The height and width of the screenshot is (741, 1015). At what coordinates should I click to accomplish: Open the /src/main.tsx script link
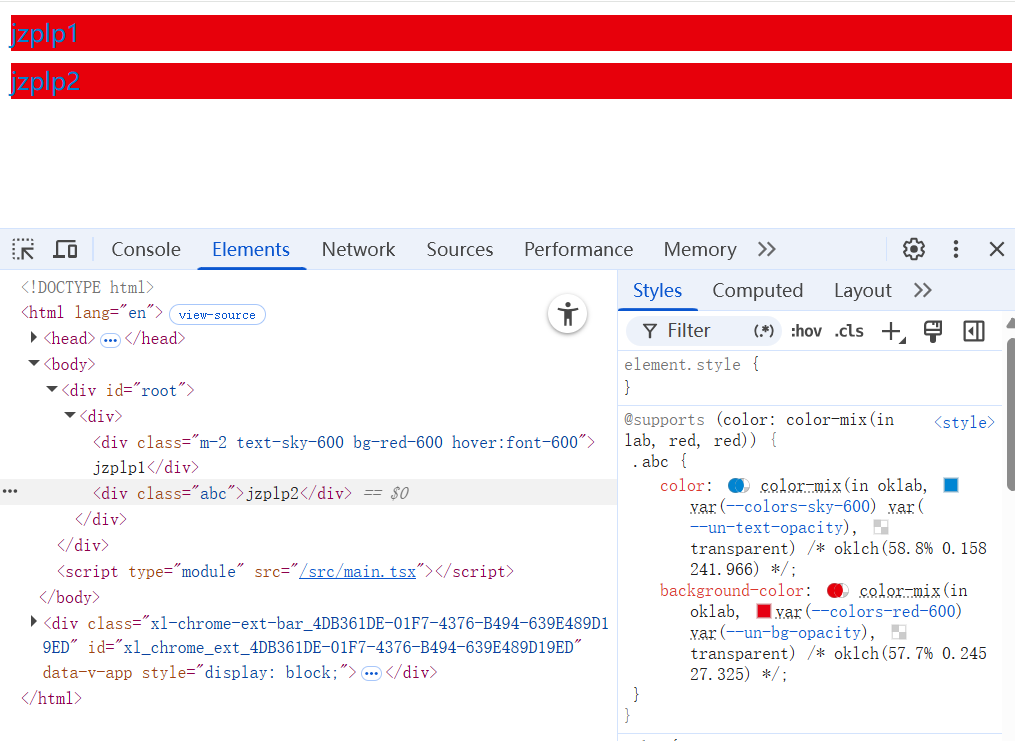(357, 571)
